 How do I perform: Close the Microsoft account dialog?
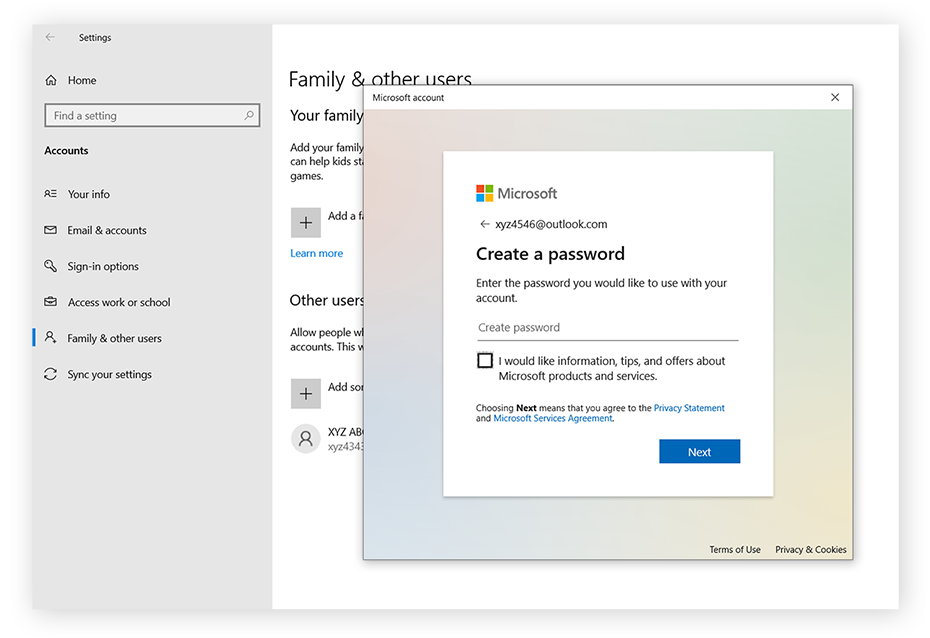tap(835, 97)
